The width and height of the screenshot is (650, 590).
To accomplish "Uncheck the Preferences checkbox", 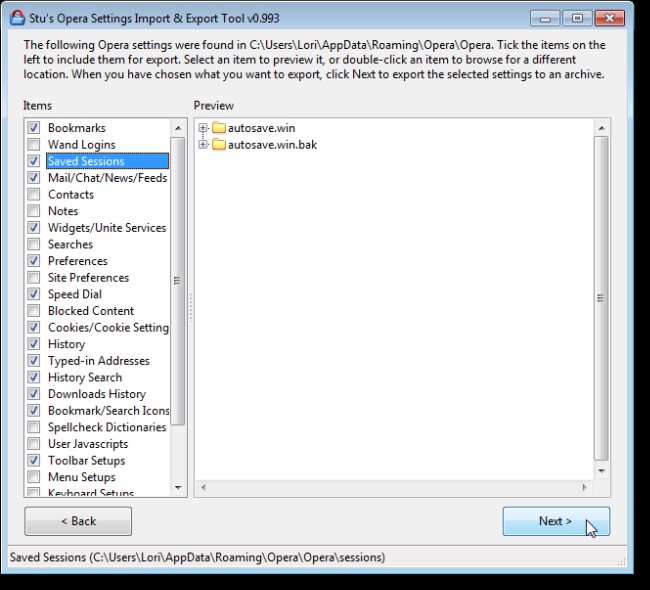I will 34,261.
